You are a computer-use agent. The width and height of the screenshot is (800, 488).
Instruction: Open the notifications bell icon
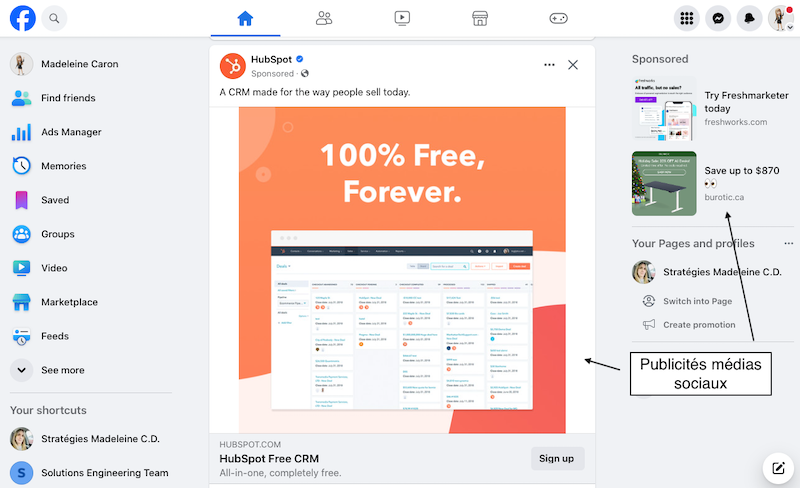(x=749, y=18)
